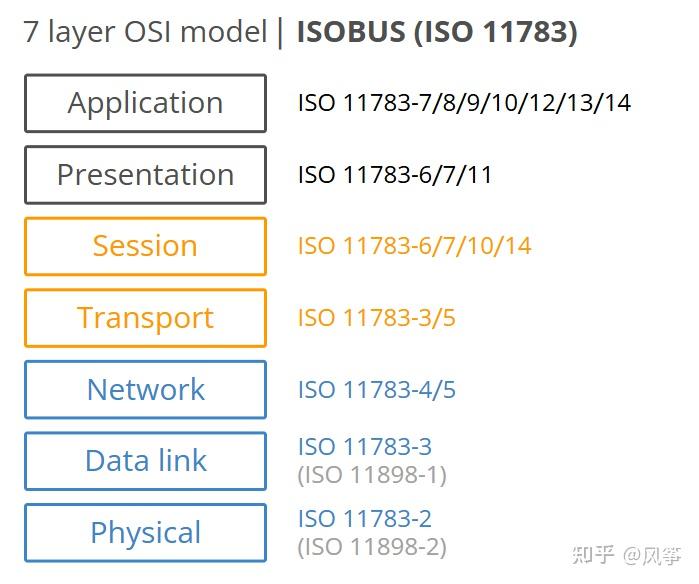Screen dimensions: 699x584
Task: Click the gray (ISO 11898-2) text
Action: tap(372, 547)
